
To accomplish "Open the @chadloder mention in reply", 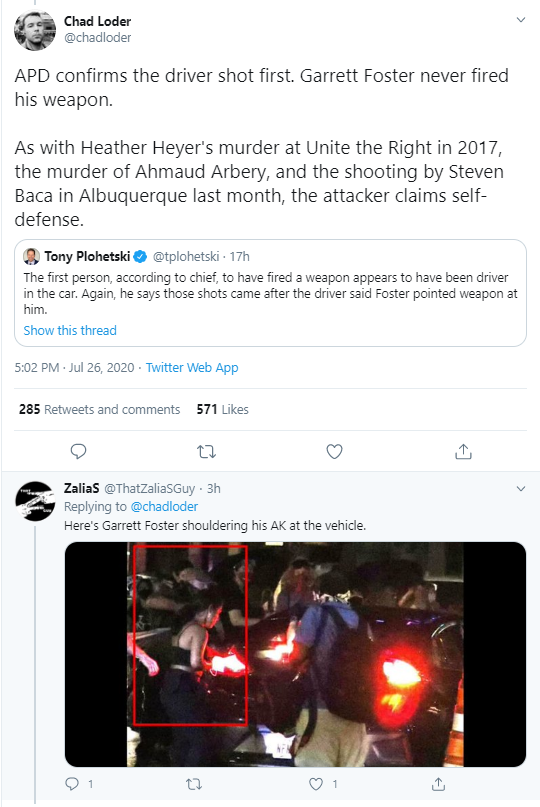I will [164, 506].
